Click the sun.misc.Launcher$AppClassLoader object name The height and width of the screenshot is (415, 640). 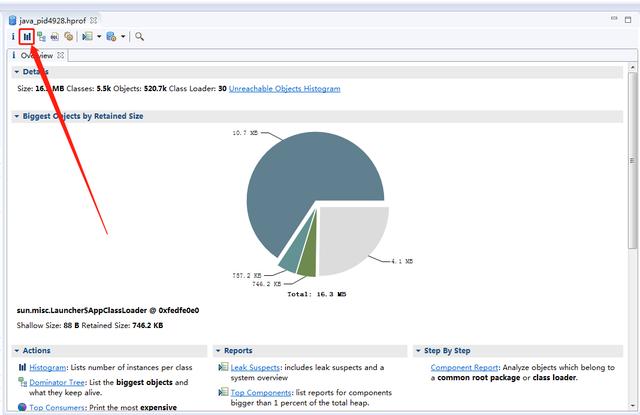(108, 311)
